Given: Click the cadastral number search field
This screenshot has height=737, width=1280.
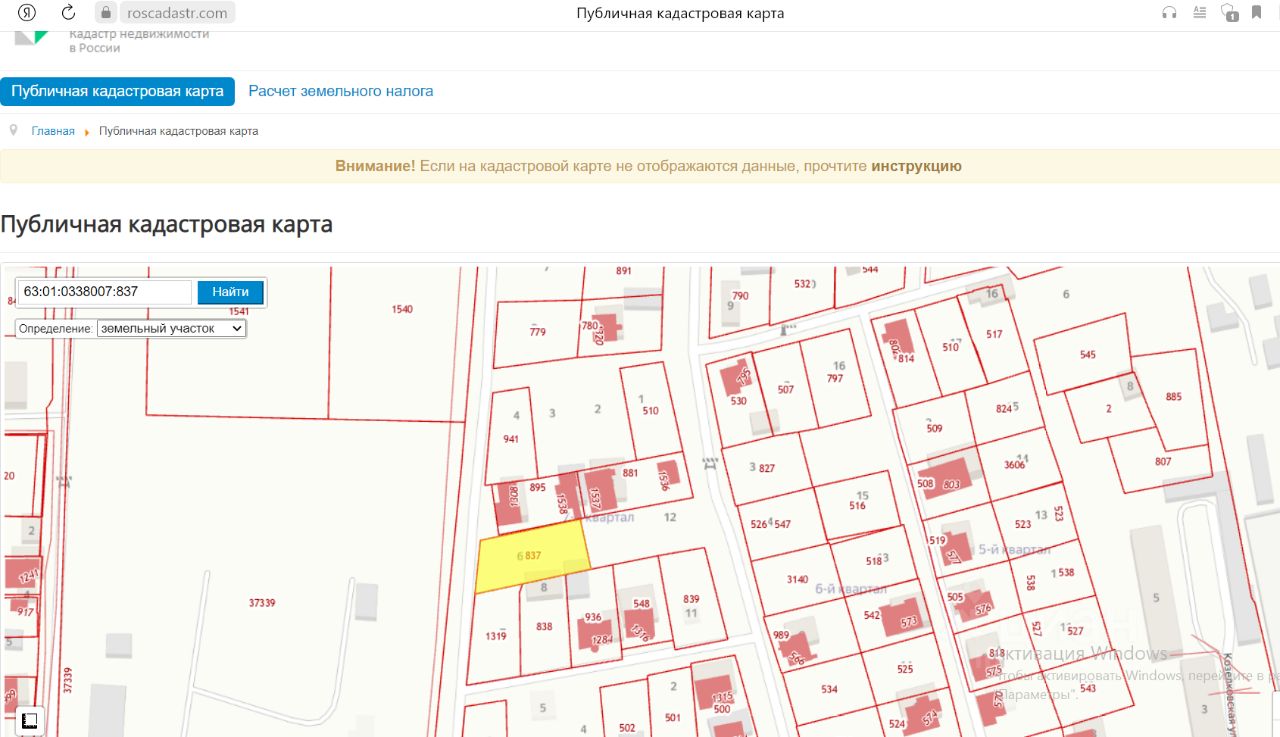Looking at the screenshot, I should (104, 292).
